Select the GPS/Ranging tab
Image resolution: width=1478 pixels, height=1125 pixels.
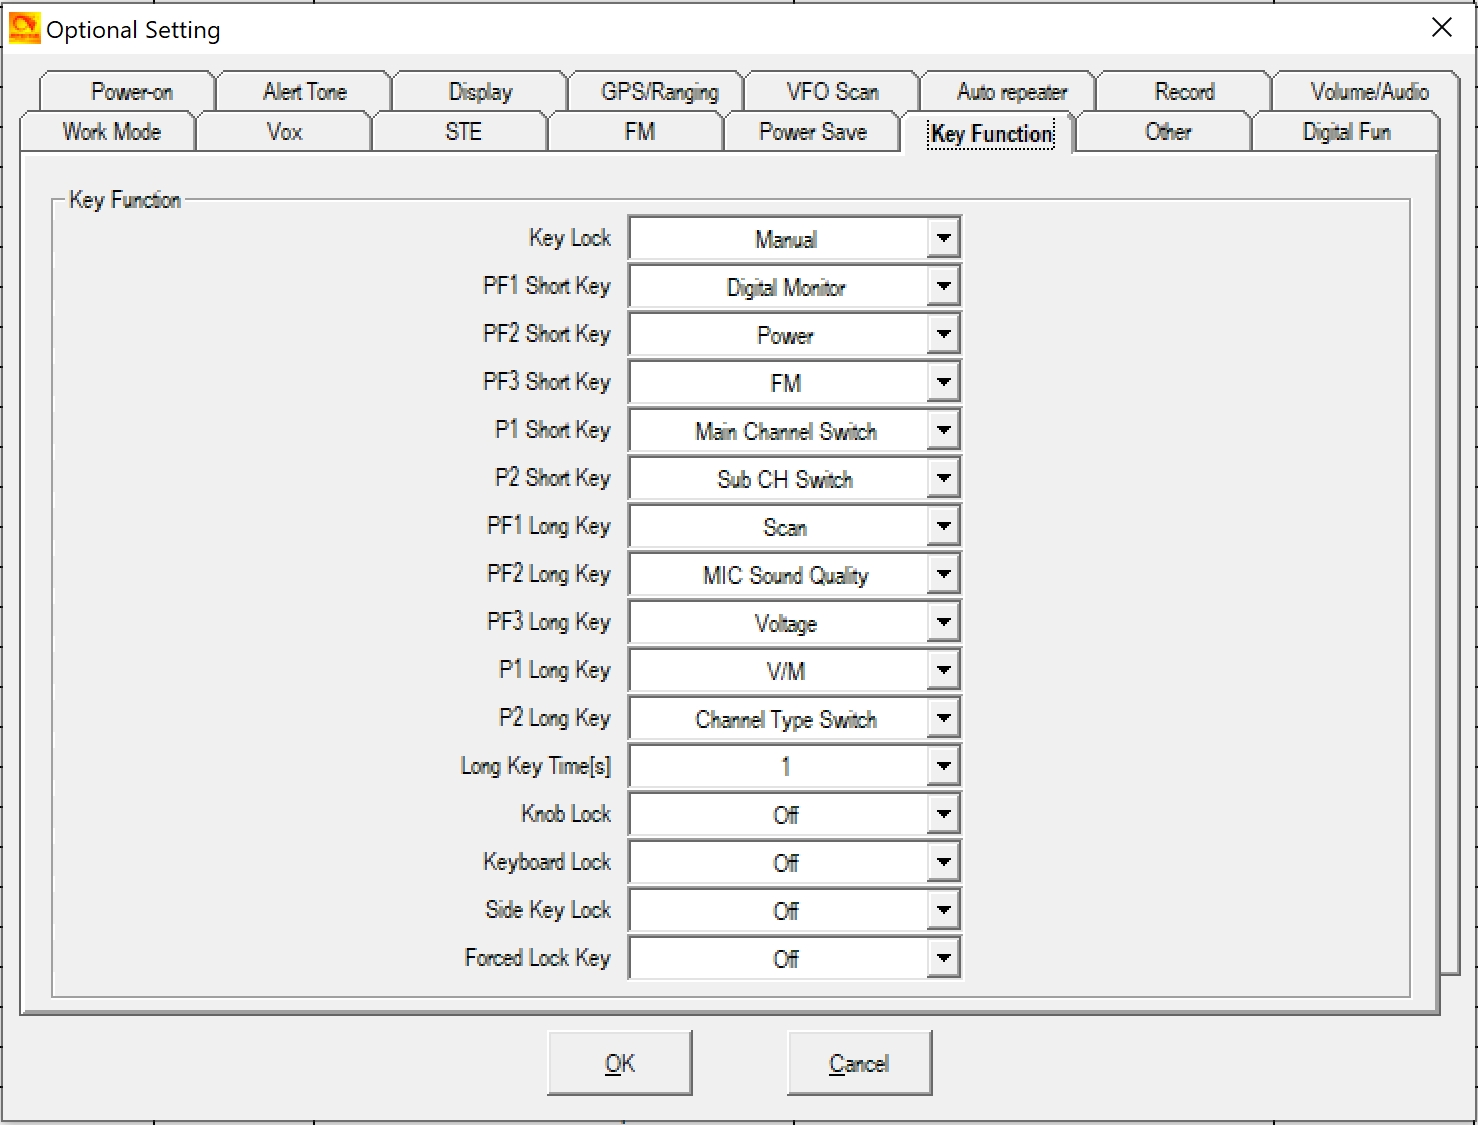coord(659,92)
